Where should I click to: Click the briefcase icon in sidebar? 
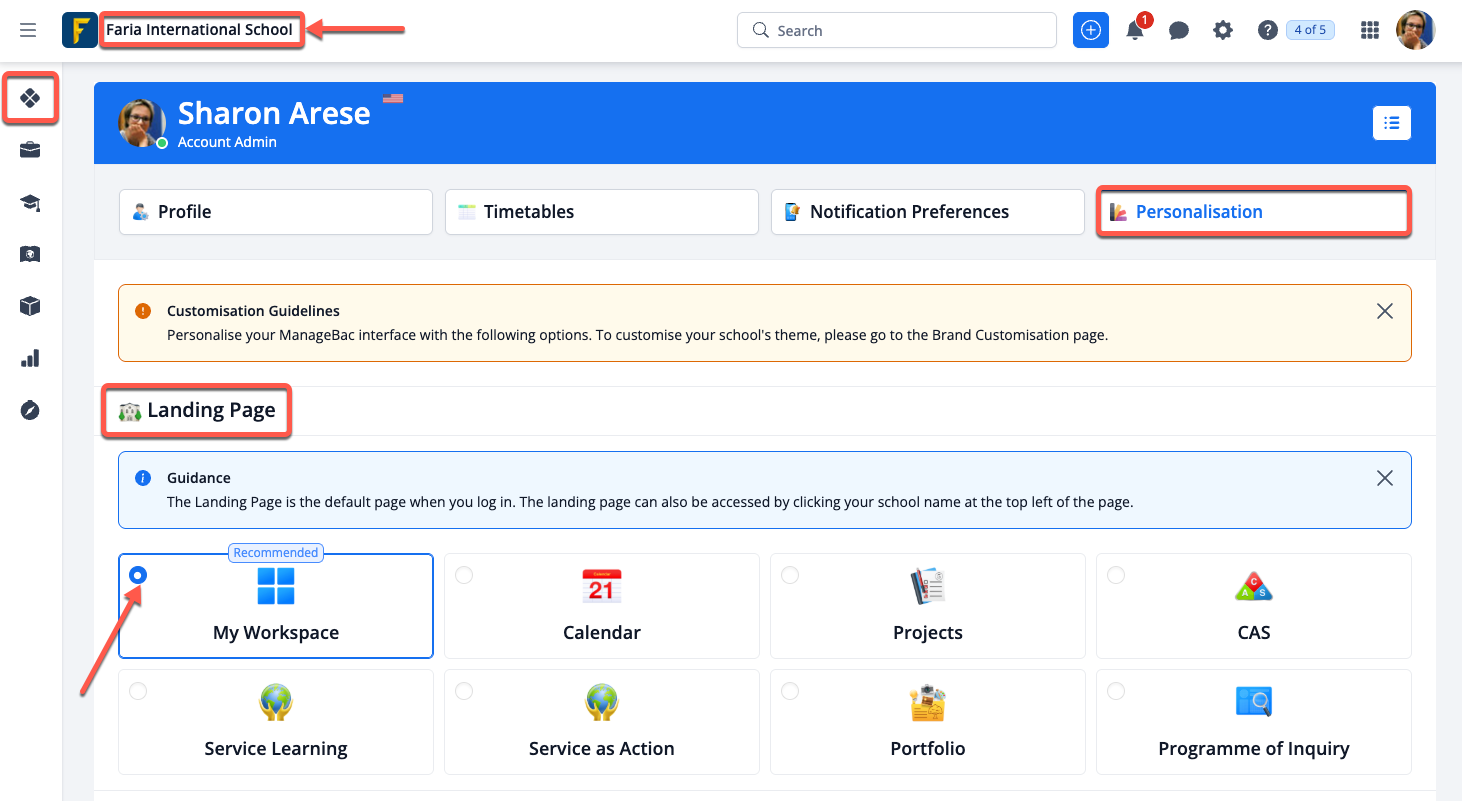point(30,151)
